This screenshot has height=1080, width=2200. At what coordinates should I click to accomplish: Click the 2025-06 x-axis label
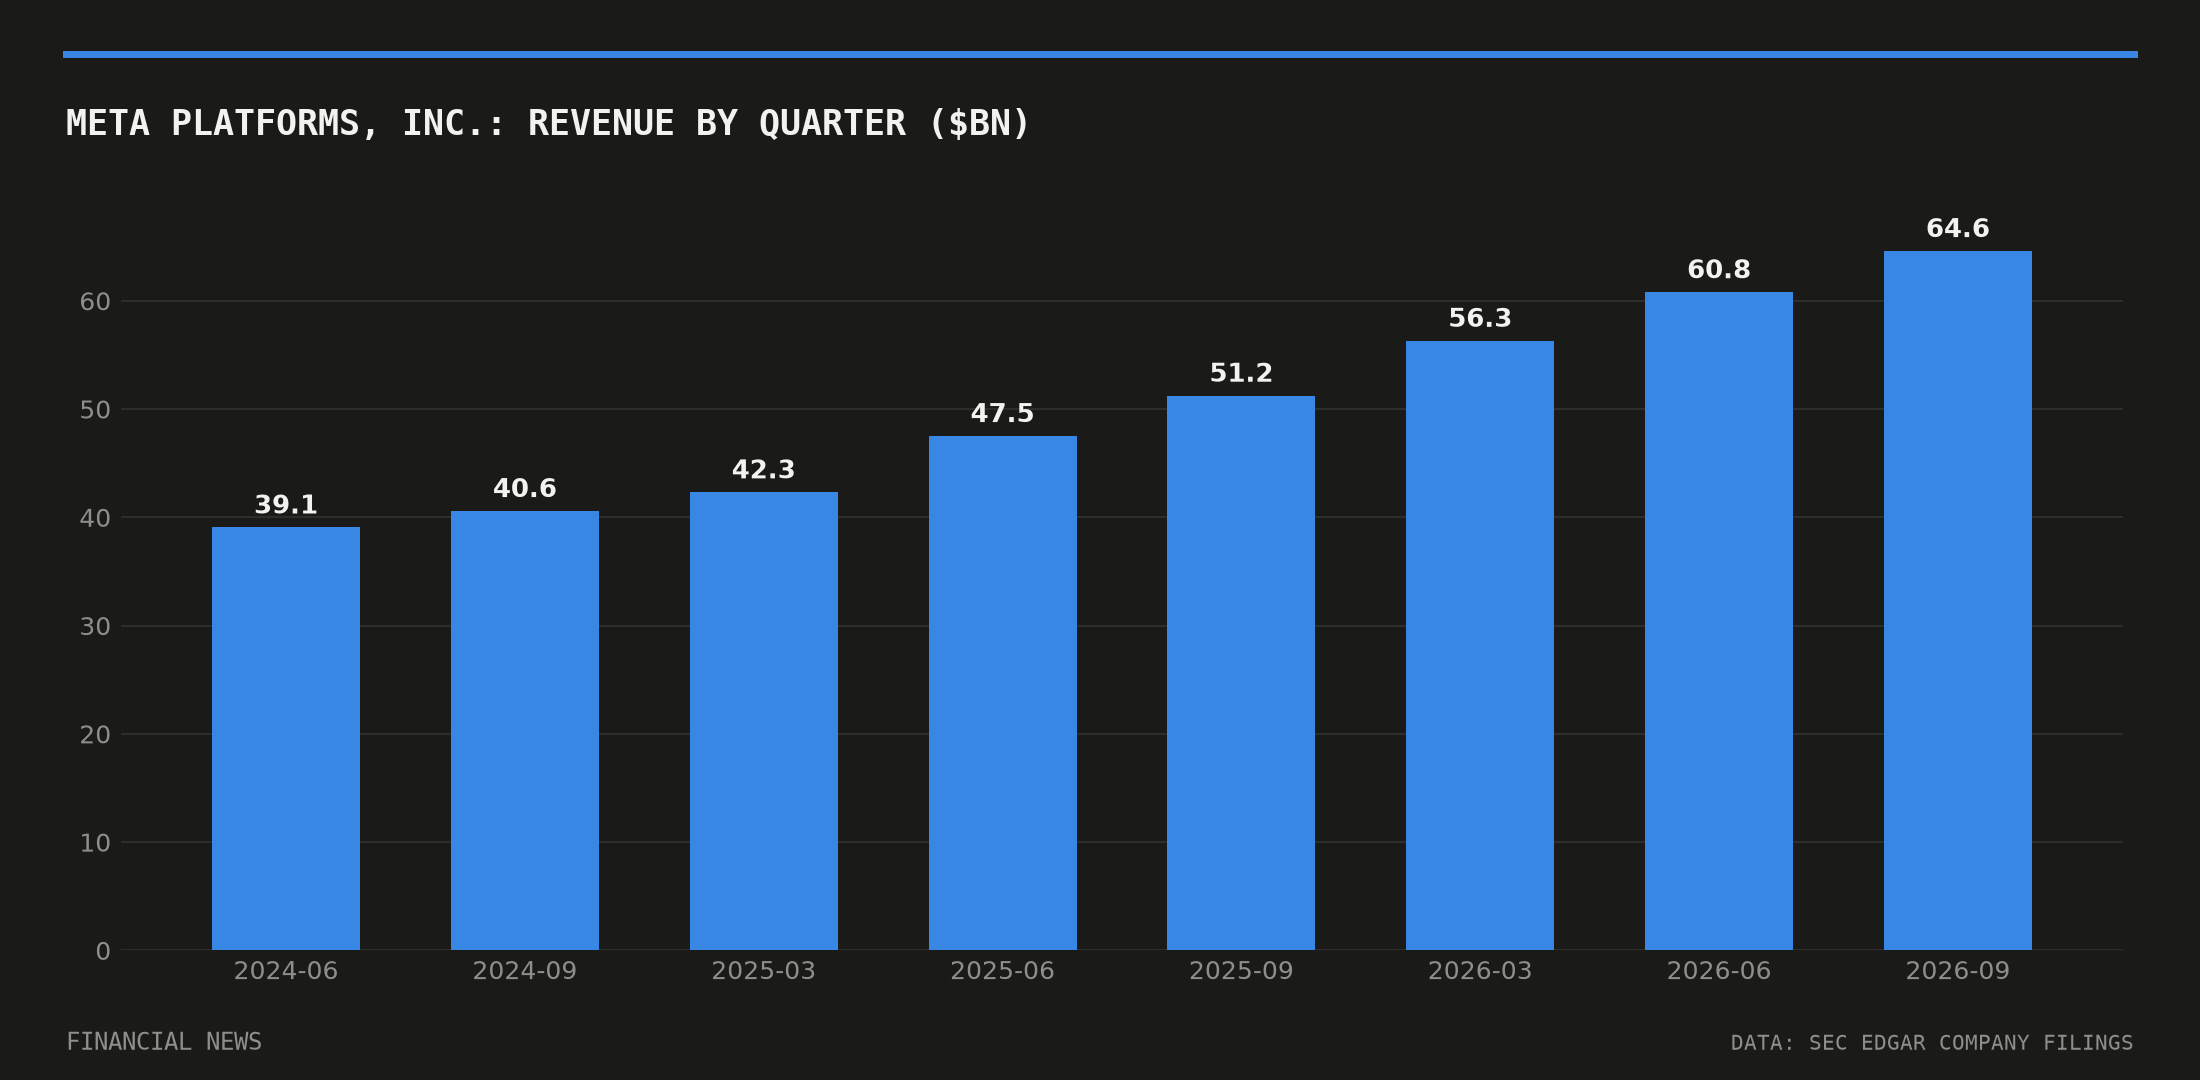(x=1003, y=971)
